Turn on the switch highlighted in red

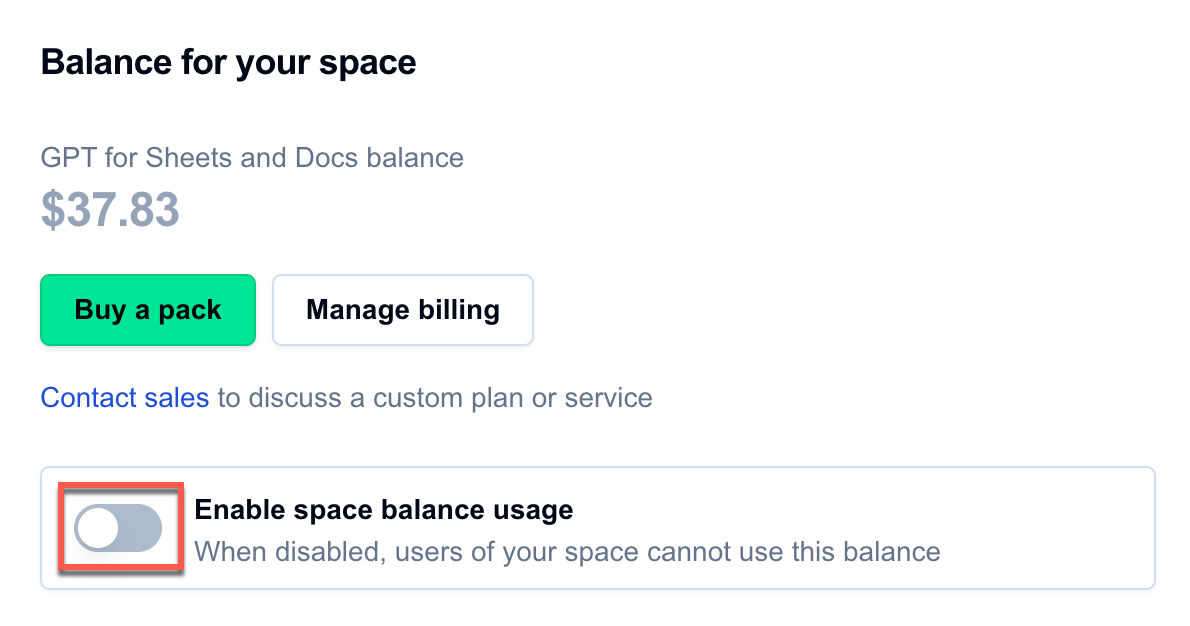click(118, 527)
